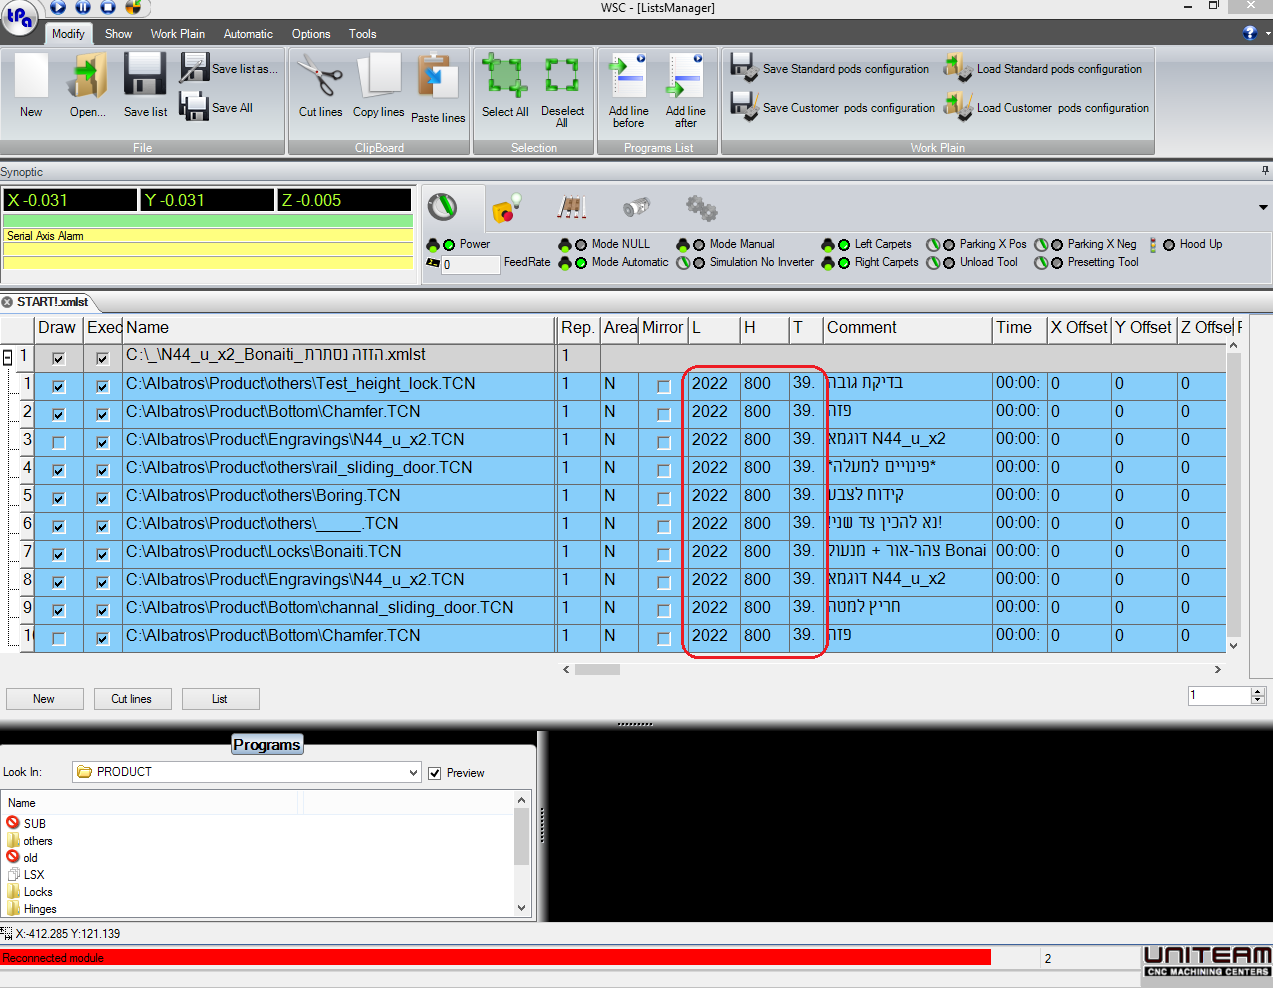Disable the Preview checkbox
1273x988 pixels.
434,772
